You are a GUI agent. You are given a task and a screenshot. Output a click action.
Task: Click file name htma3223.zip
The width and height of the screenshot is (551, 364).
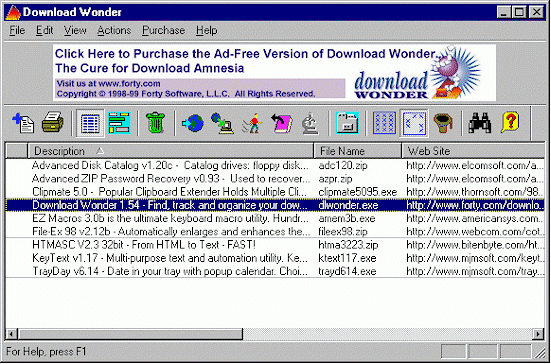[x=348, y=245]
